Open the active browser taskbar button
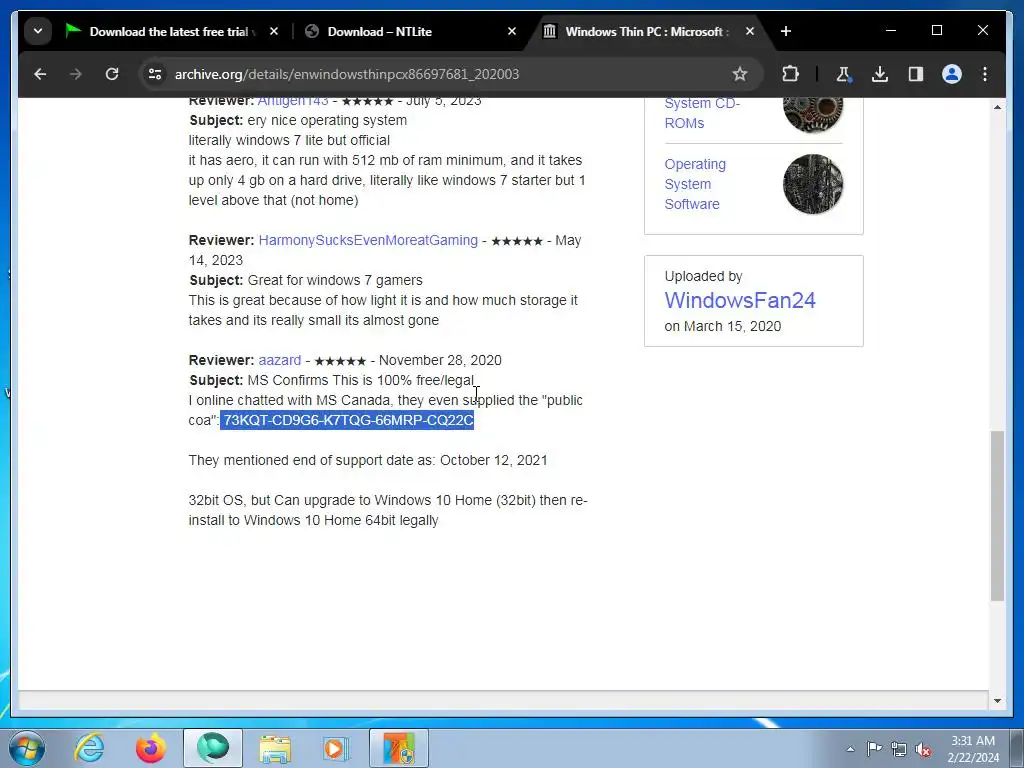Image resolution: width=1024 pixels, height=768 pixels. (x=213, y=748)
